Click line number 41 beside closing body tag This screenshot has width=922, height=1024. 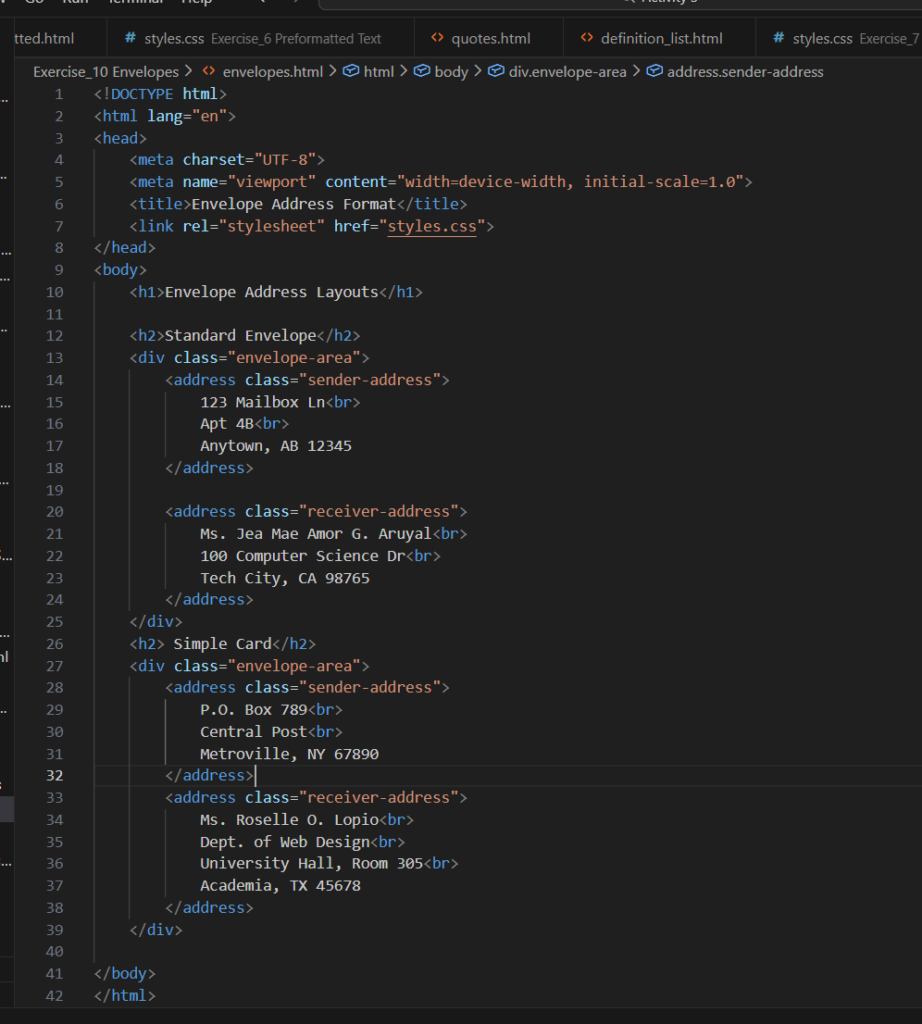(54, 974)
